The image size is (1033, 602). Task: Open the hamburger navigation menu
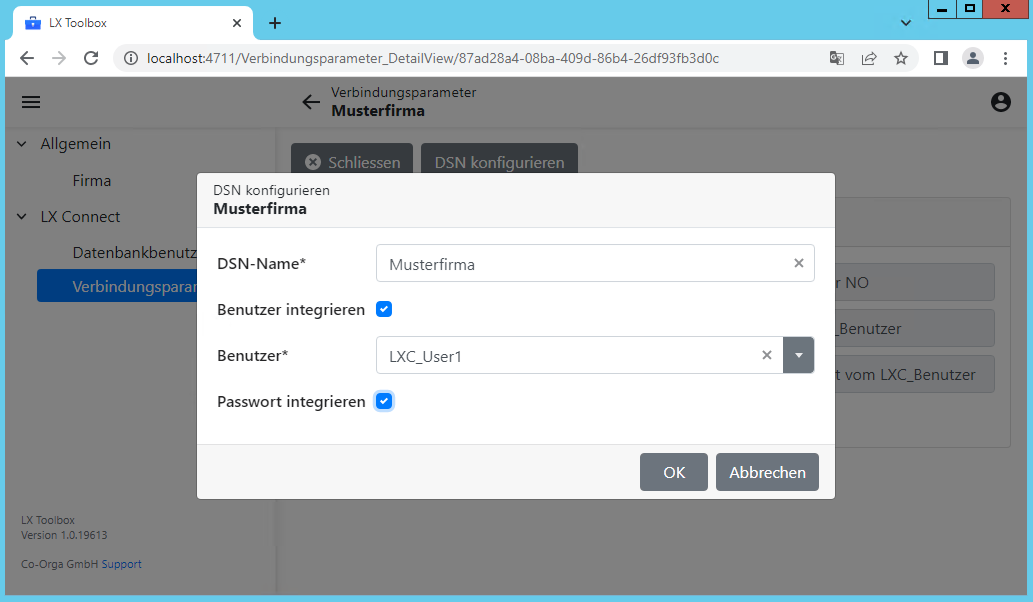pos(31,102)
